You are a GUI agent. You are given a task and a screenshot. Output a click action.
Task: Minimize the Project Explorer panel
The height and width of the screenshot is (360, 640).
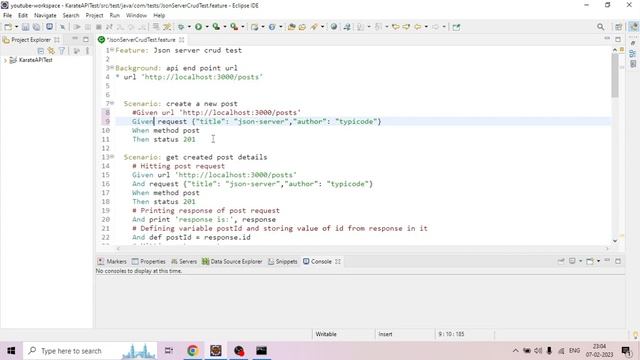(75, 39)
